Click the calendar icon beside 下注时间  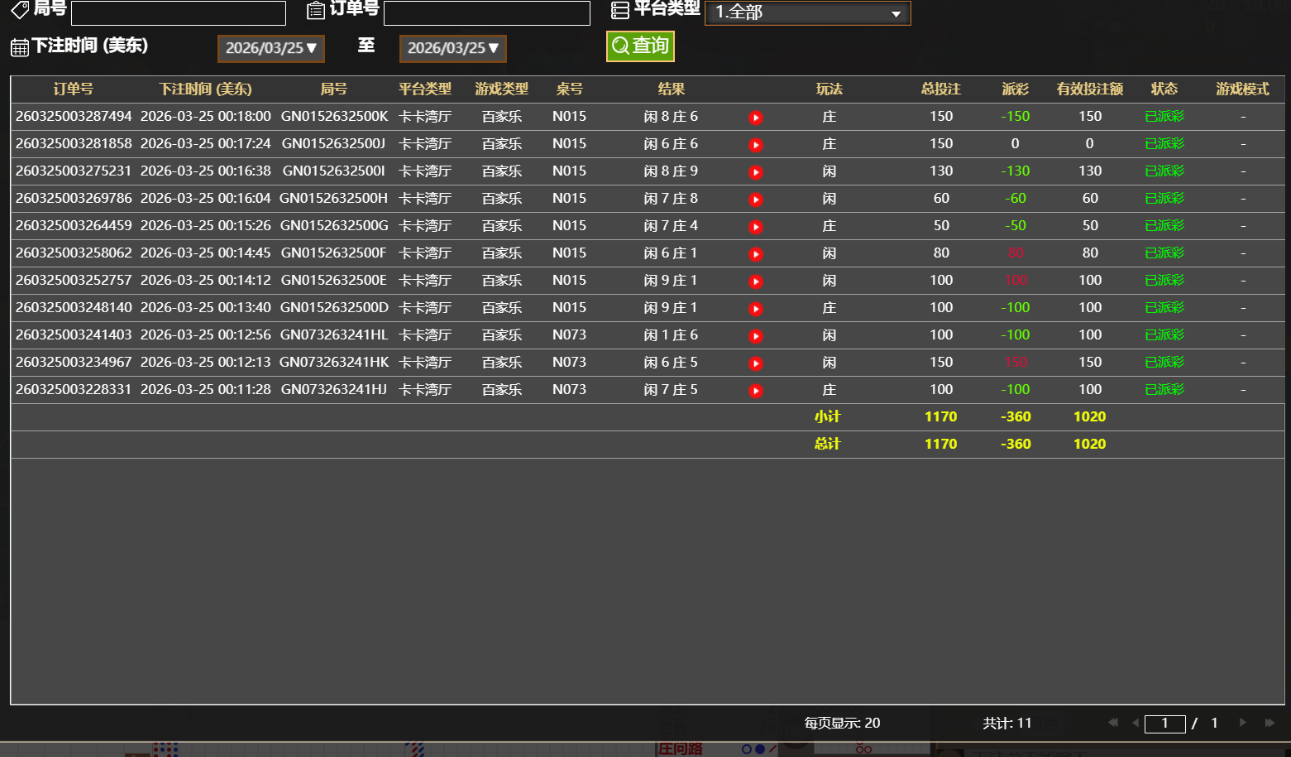point(19,47)
